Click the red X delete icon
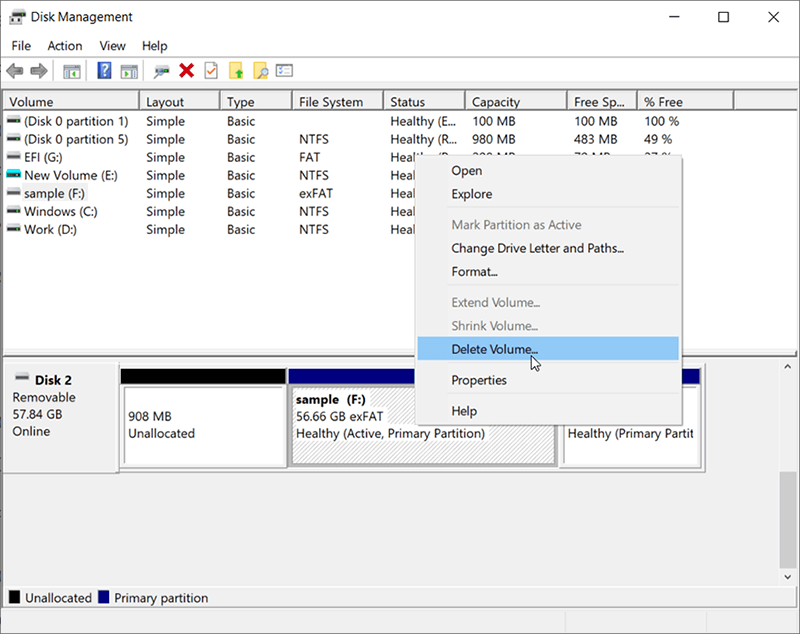The width and height of the screenshot is (800, 634). coord(186,70)
